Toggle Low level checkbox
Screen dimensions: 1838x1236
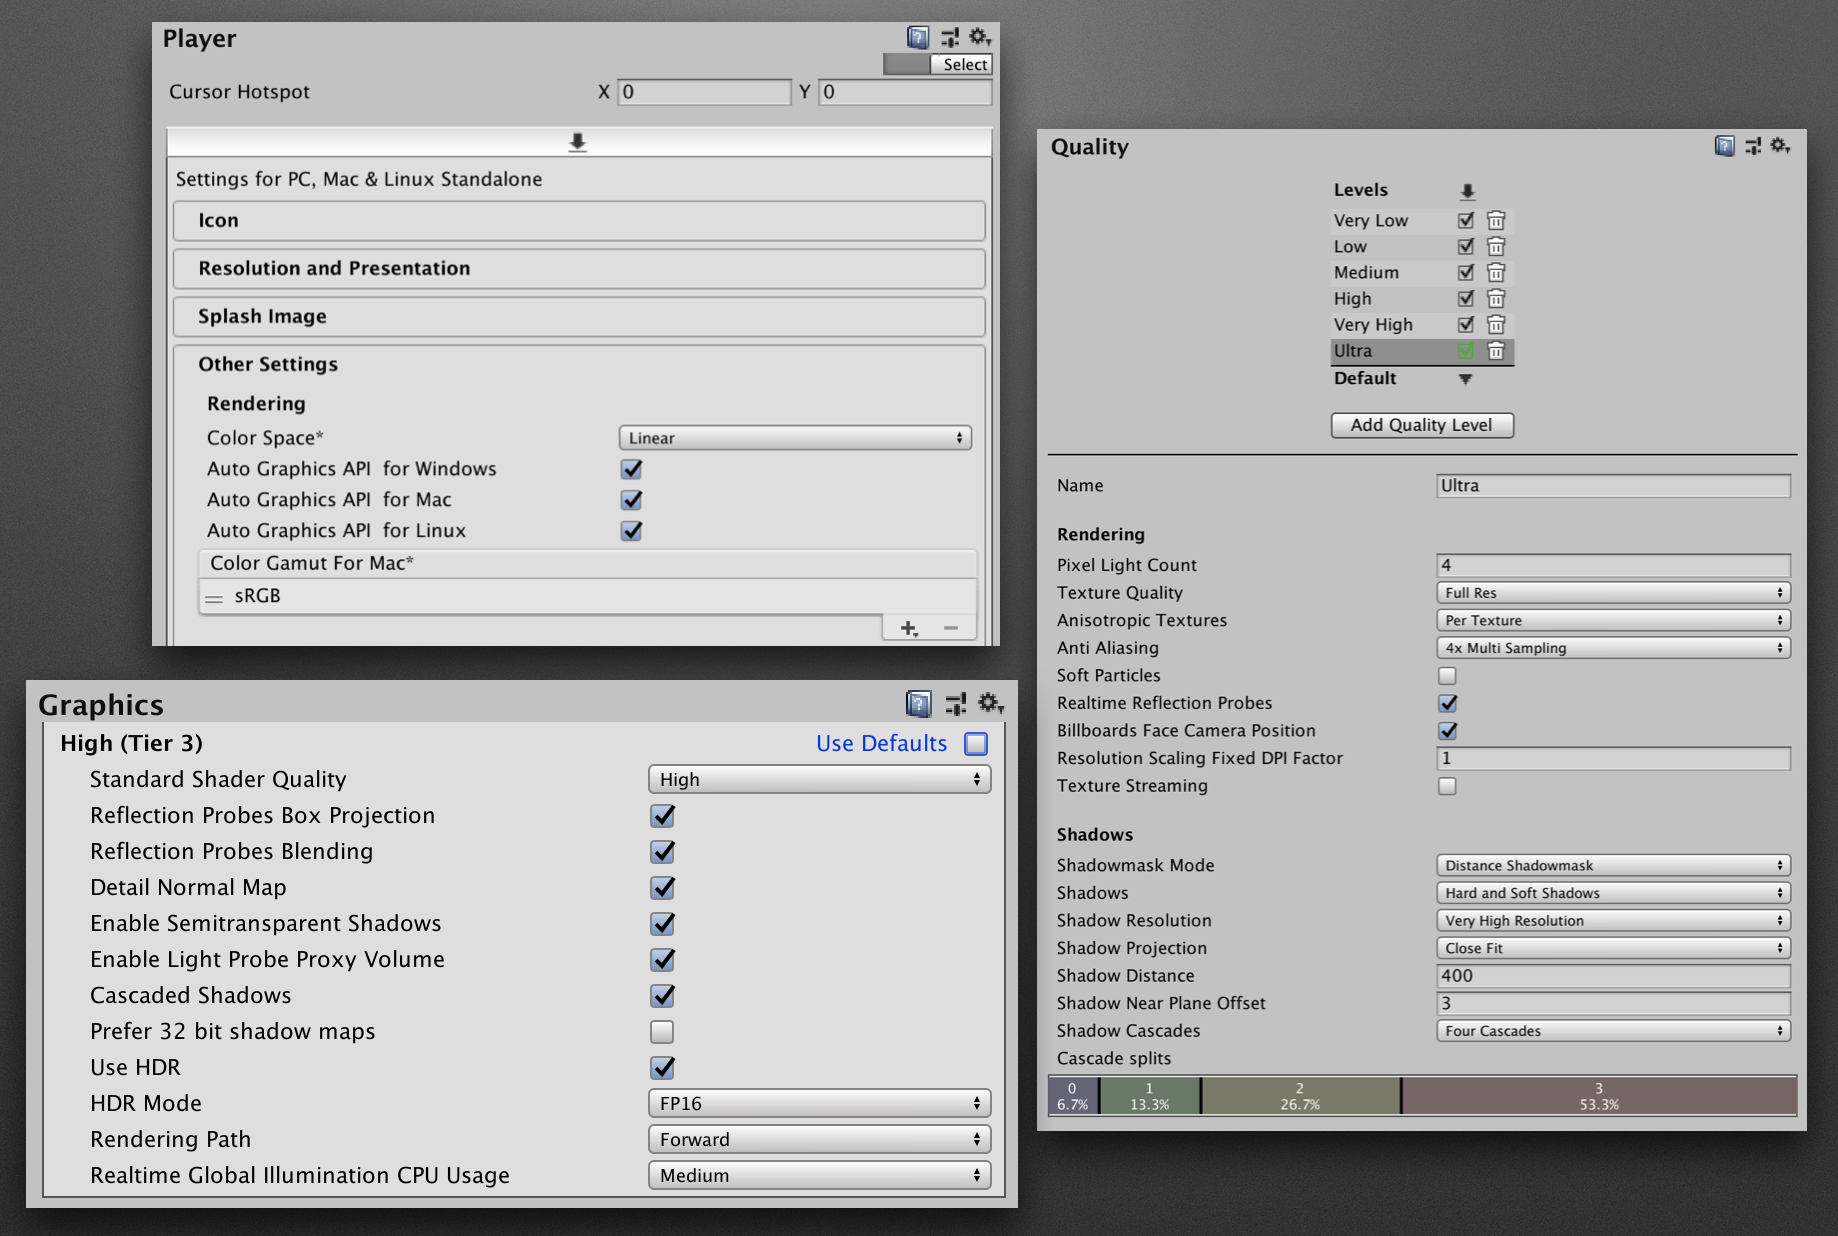[x=1466, y=247]
